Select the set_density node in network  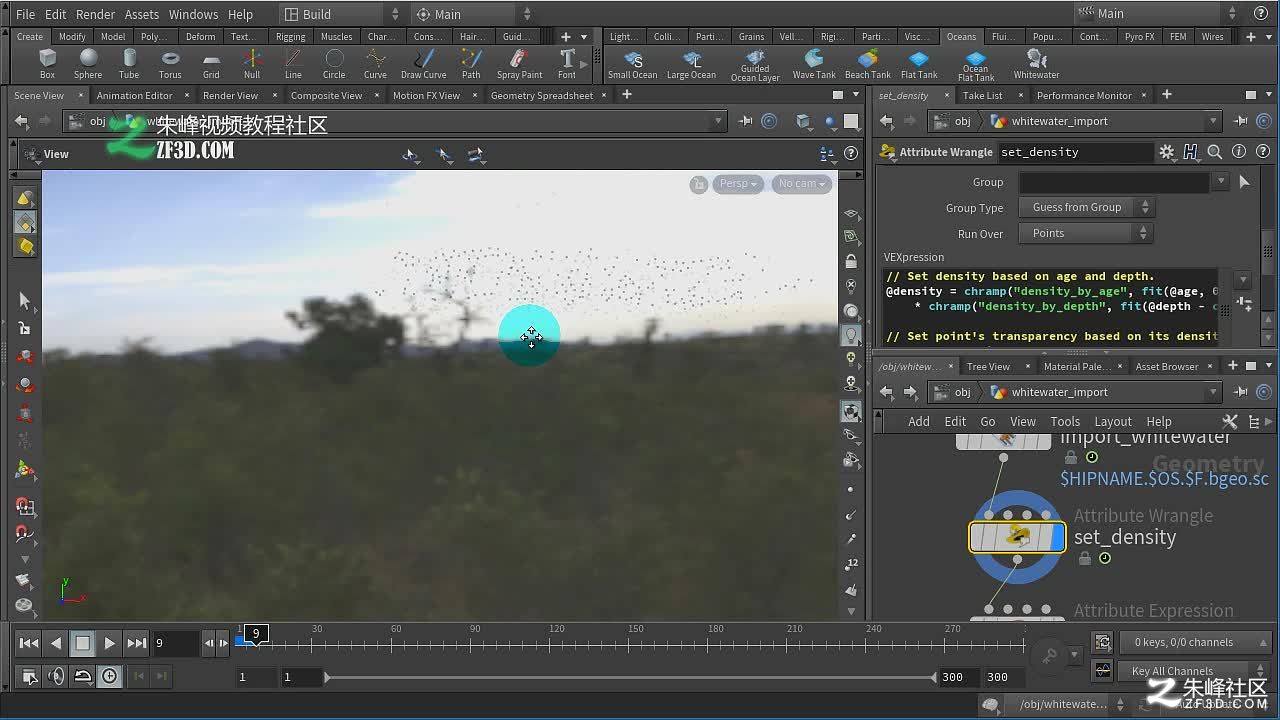click(x=1016, y=537)
